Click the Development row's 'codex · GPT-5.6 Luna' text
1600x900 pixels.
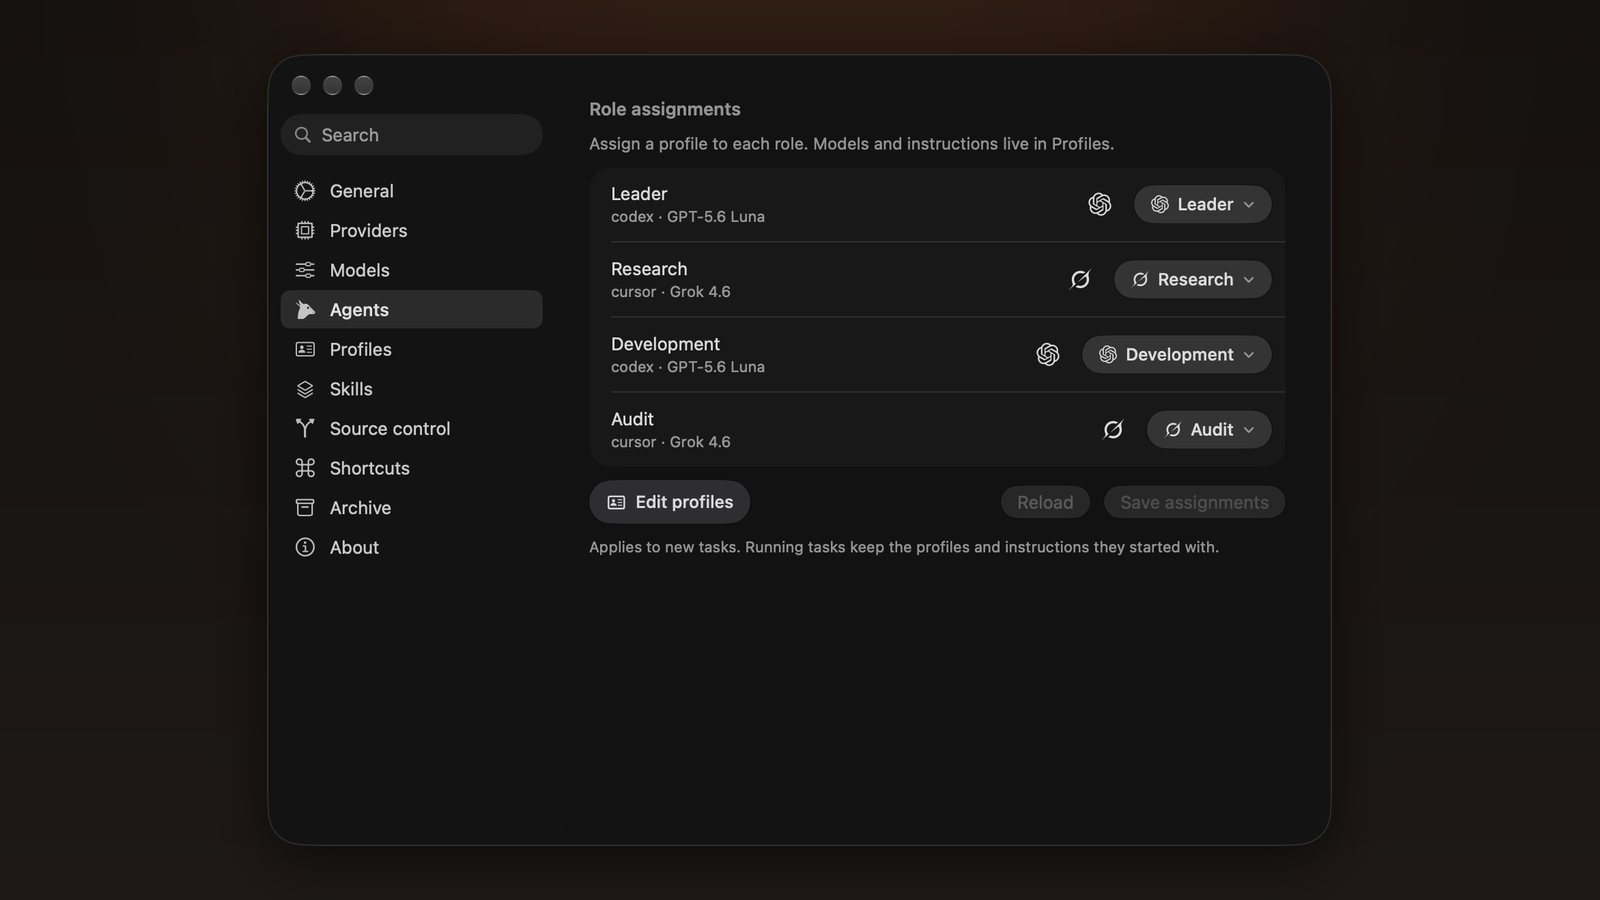688,367
